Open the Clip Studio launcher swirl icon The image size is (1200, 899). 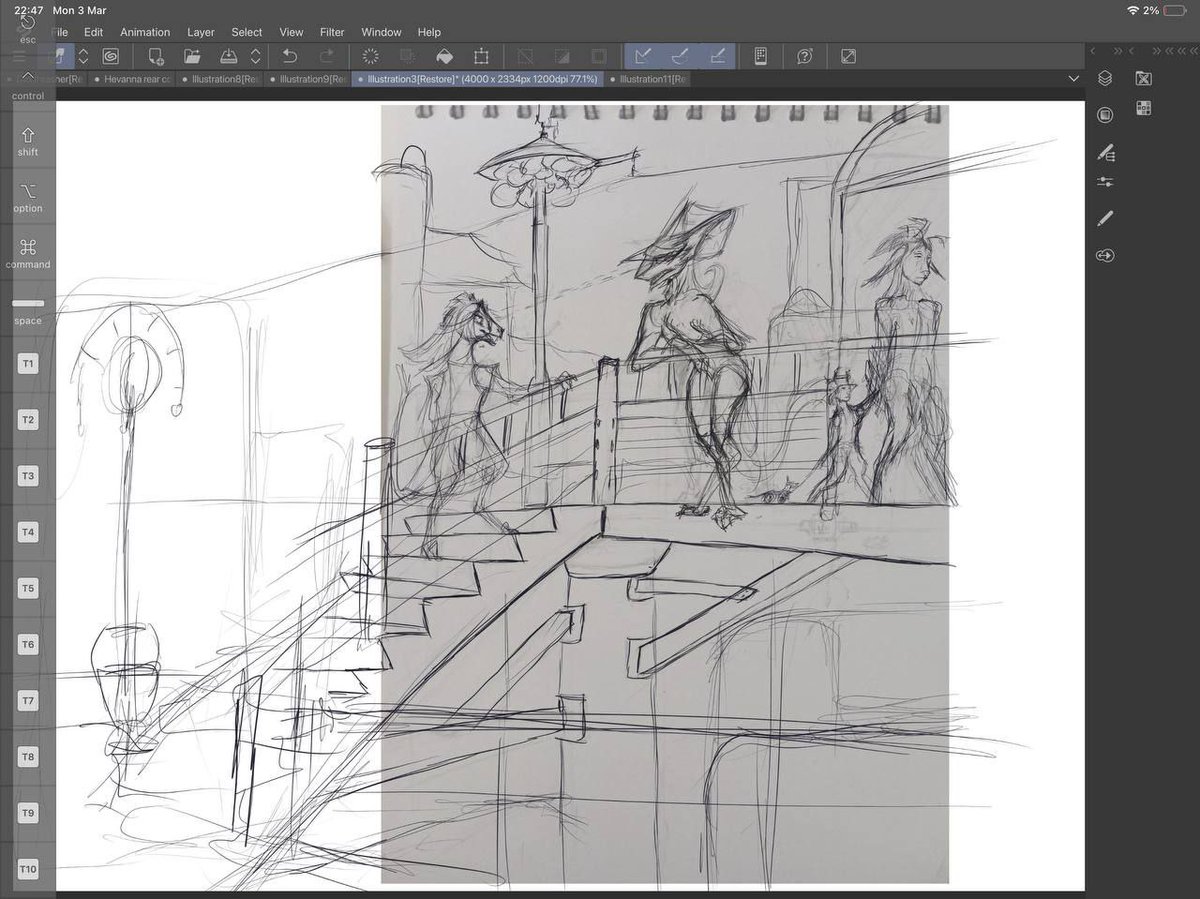[x=111, y=56]
